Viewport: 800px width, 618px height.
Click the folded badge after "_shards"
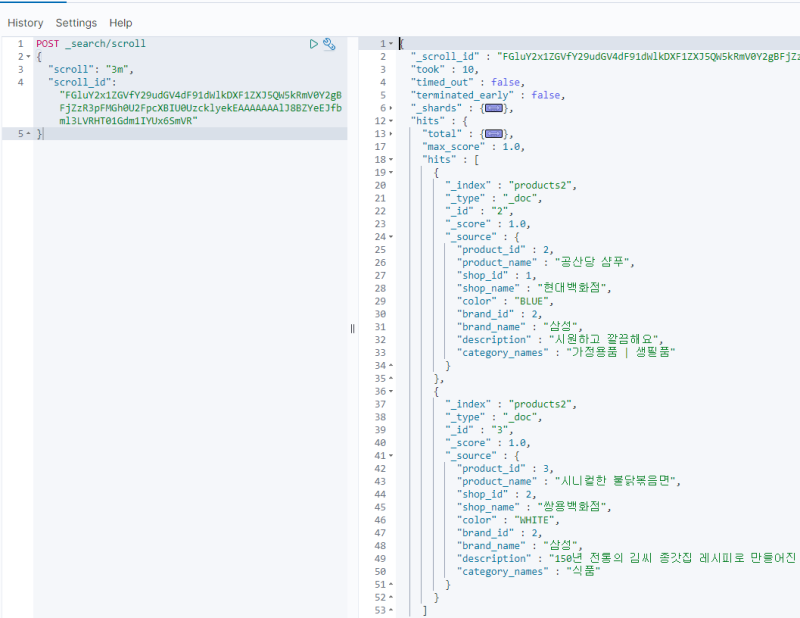pyautogui.click(x=494, y=108)
